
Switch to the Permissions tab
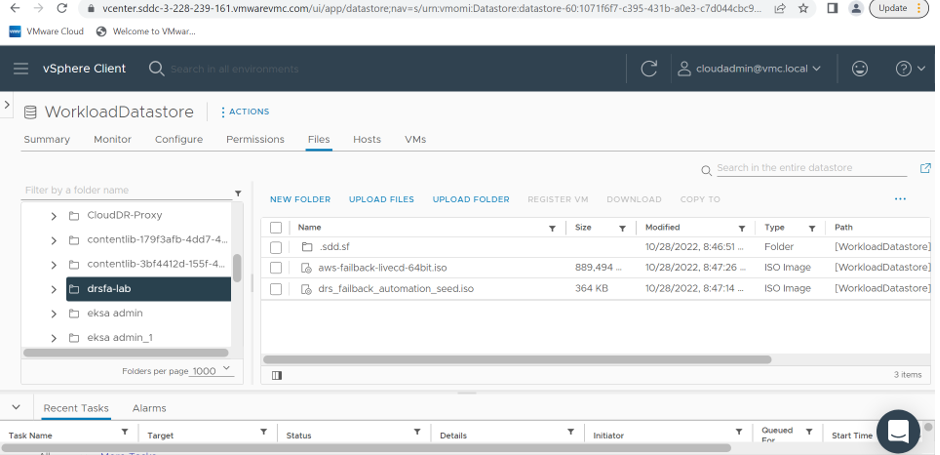tap(255, 139)
